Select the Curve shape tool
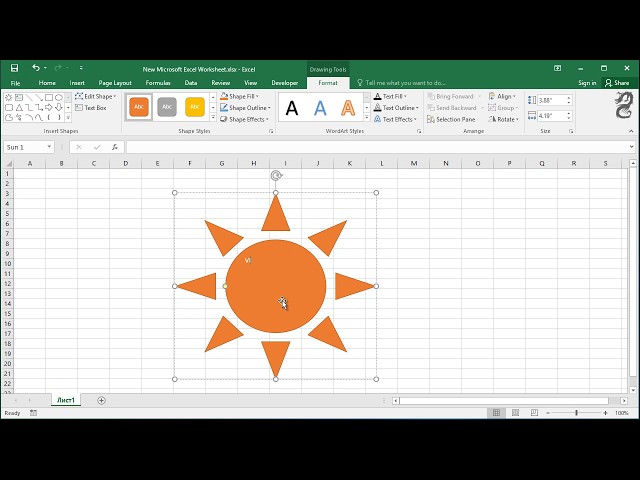Image resolution: width=640 pixels, height=480 pixels. click(39, 118)
